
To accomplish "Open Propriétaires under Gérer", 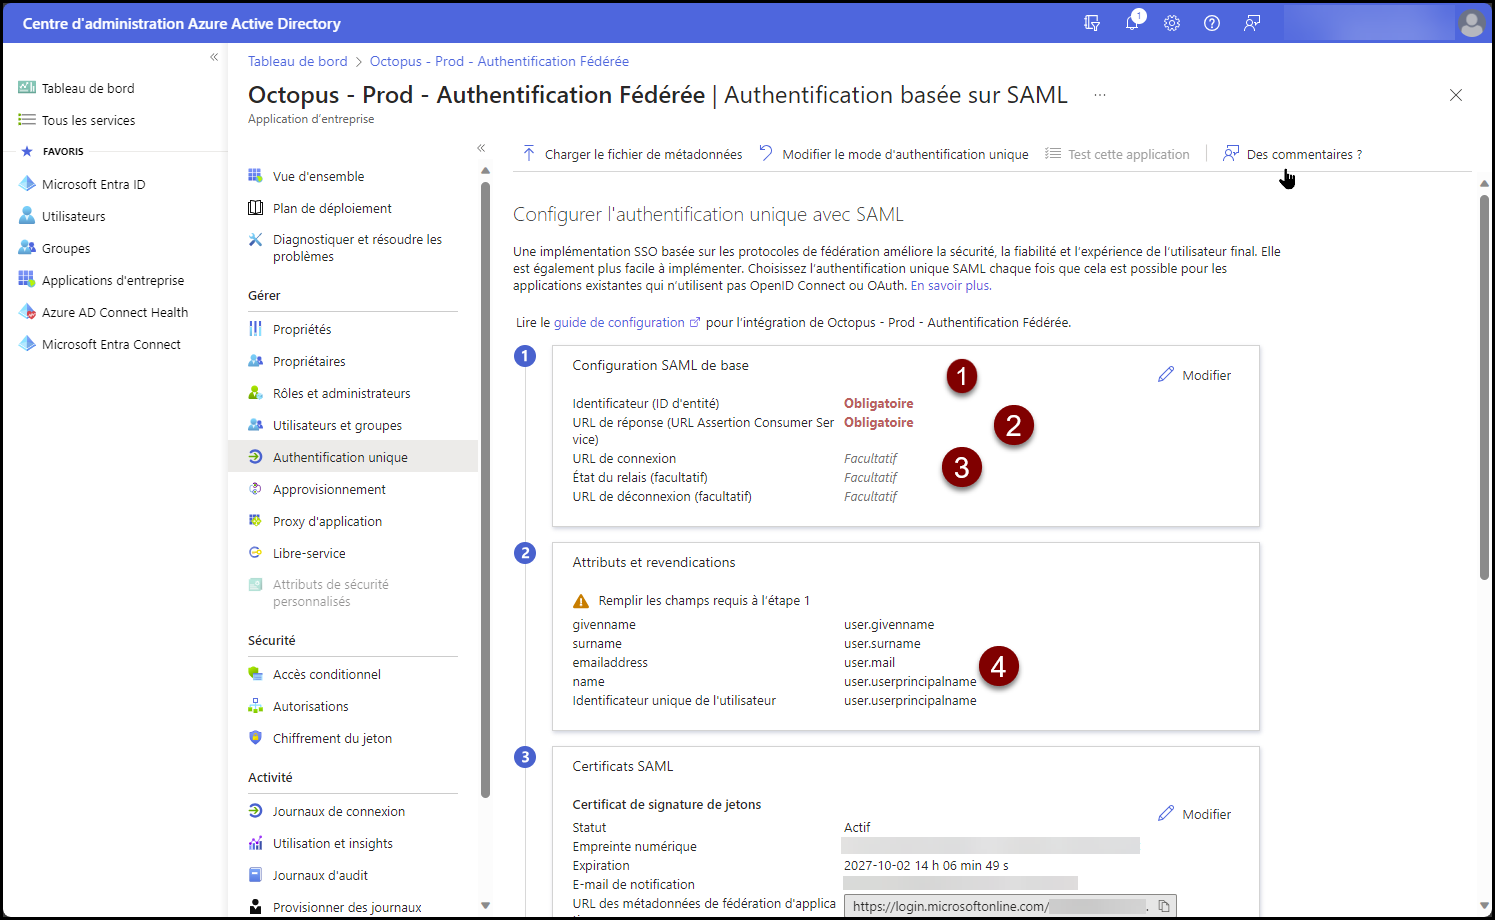I will 297,361.
